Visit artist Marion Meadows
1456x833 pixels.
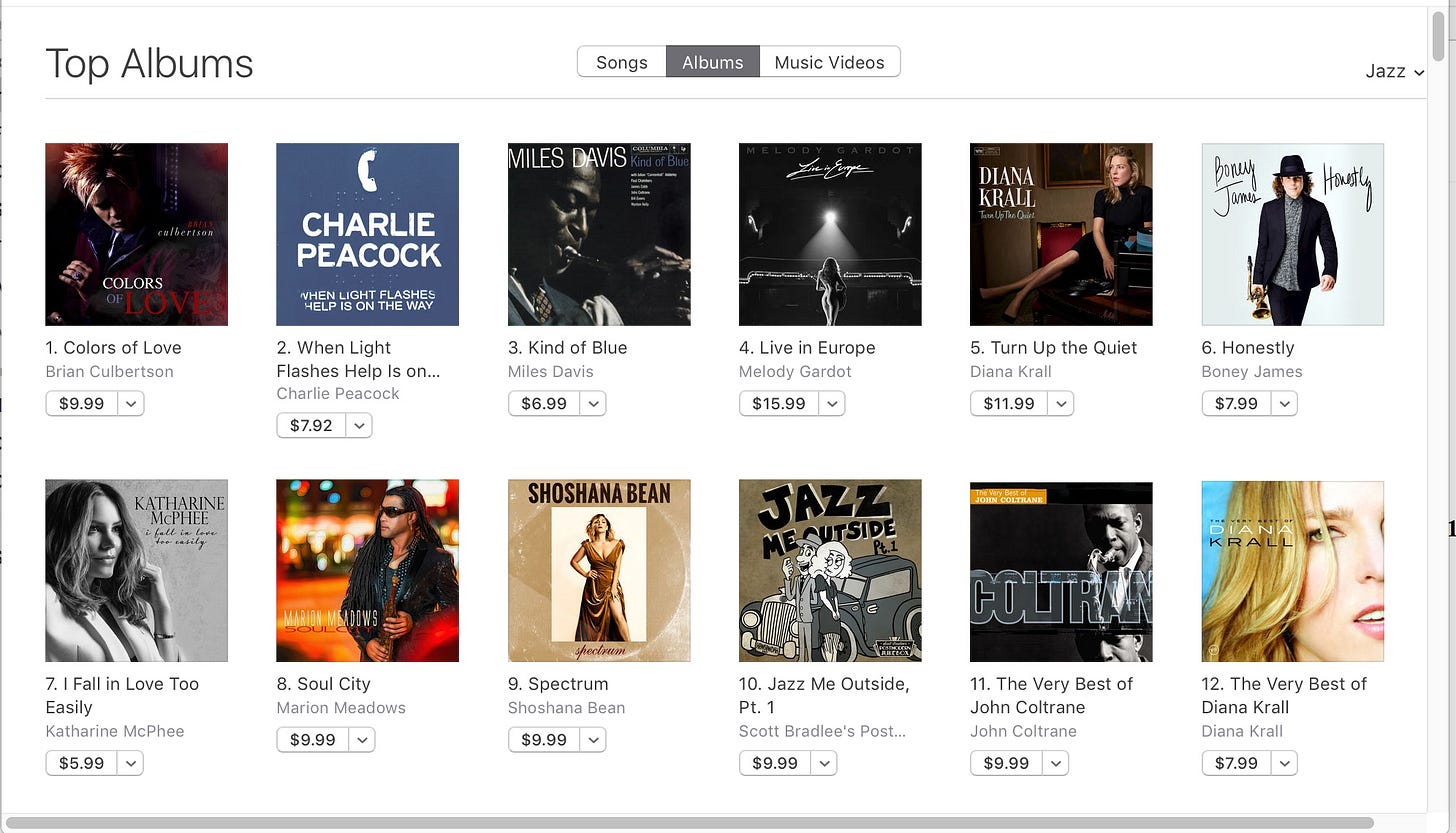tap(341, 708)
